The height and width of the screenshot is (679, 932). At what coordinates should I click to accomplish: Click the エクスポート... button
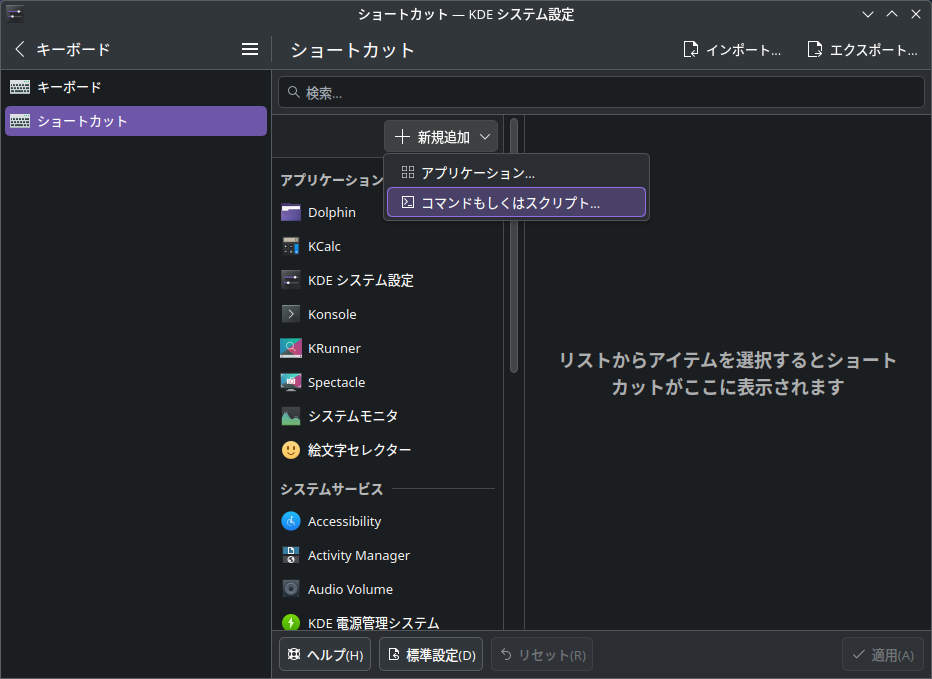click(x=862, y=50)
